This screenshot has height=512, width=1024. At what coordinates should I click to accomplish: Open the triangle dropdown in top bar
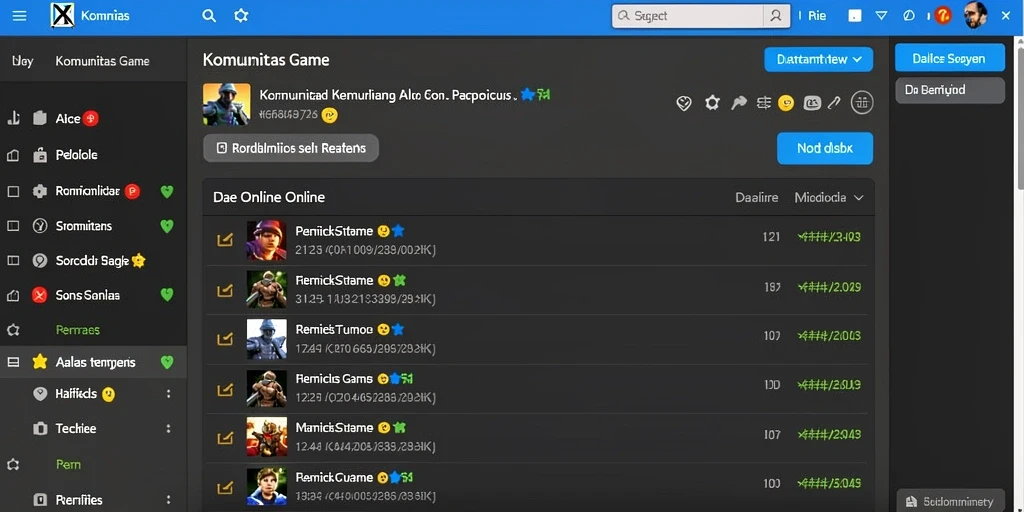click(881, 16)
